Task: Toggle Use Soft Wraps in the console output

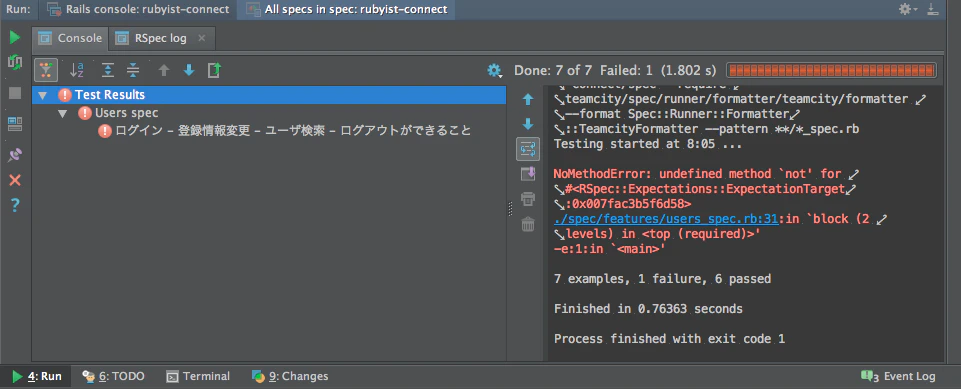Action: point(528,149)
